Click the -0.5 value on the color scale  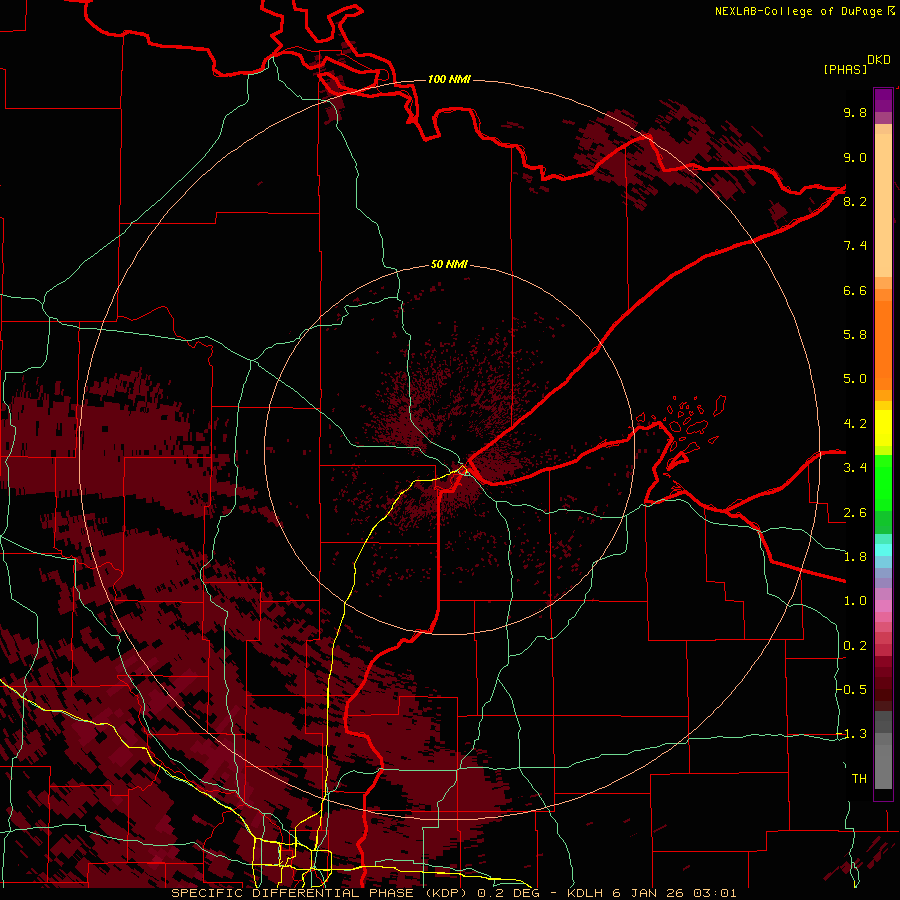[851, 689]
